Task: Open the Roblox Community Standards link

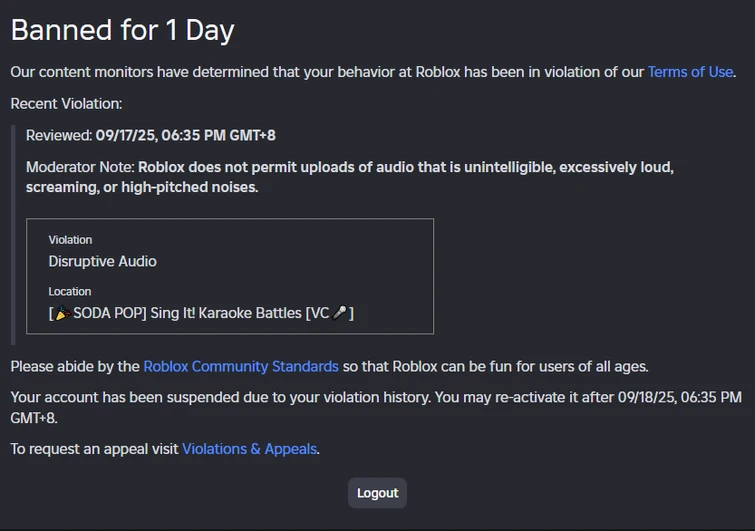Action: [240, 366]
